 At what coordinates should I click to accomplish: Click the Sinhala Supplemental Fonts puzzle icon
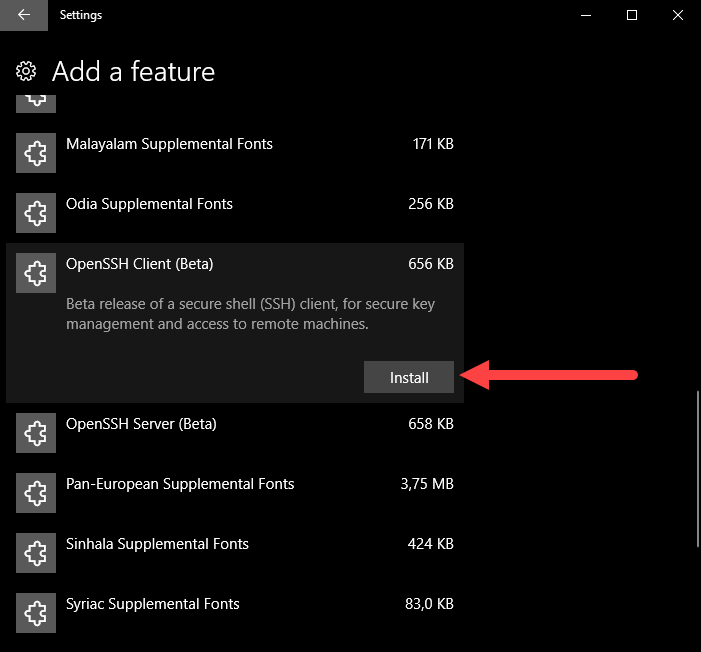36,553
